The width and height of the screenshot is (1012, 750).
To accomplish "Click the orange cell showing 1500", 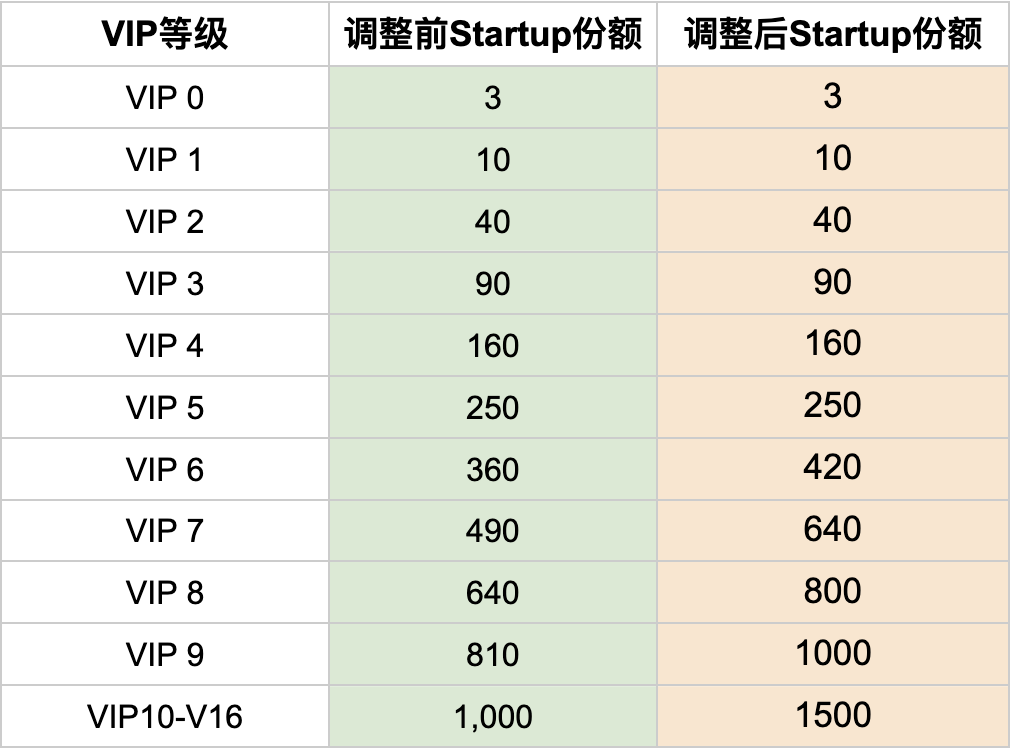I will coord(833,715).
